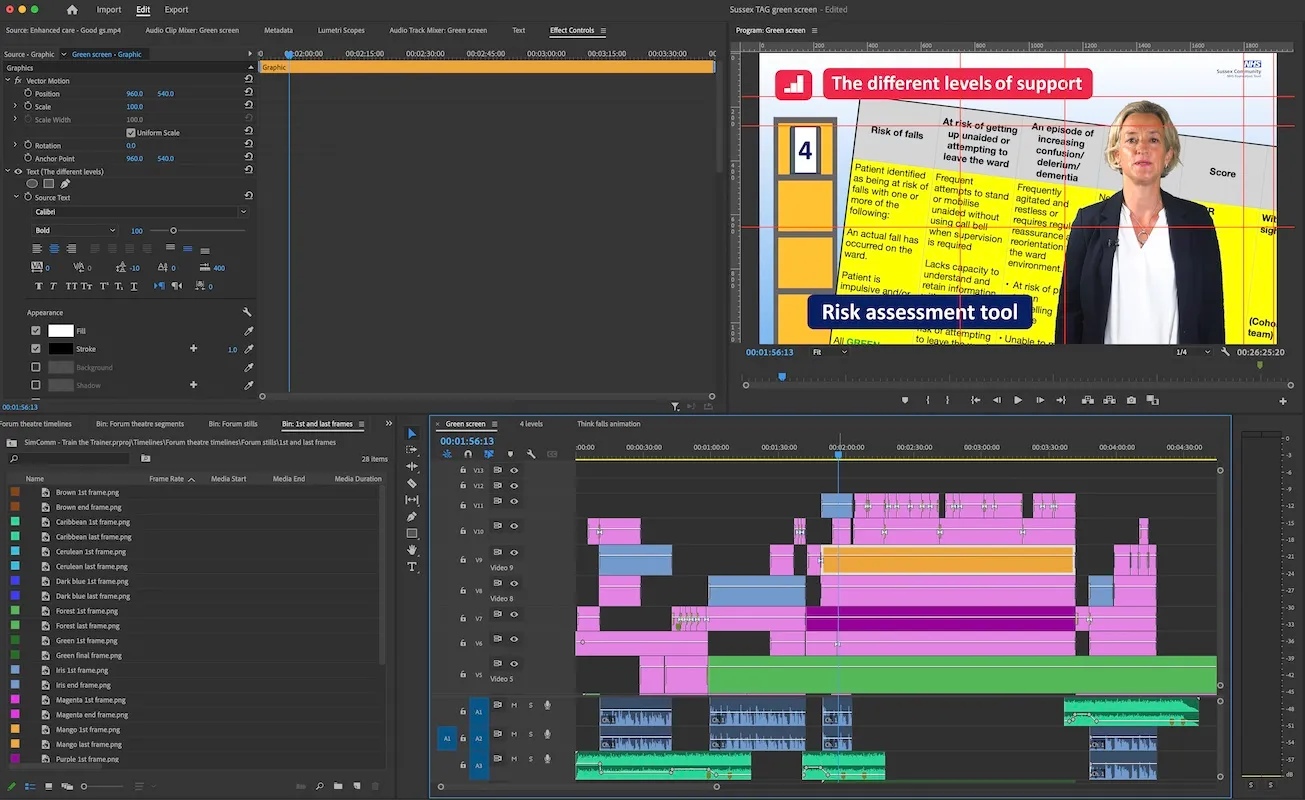This screenshot has height=800, width=1305.
Task: Open timeline display settings wrench
Action: point(531,454)
